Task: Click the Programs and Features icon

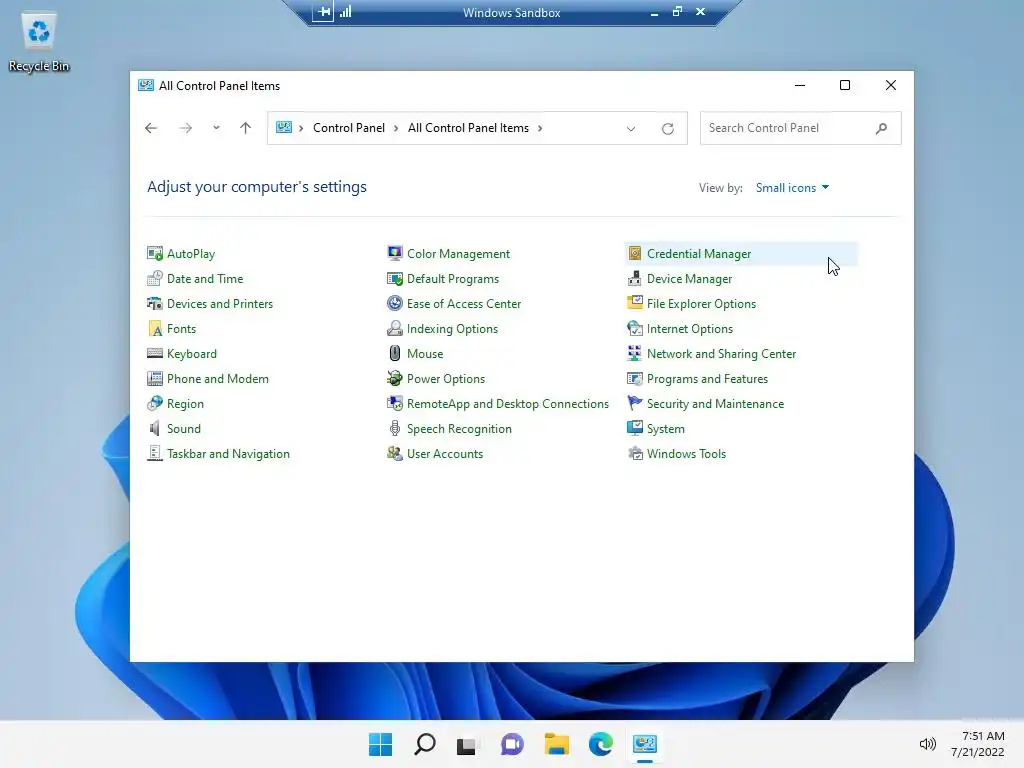Action: point(635,379)
